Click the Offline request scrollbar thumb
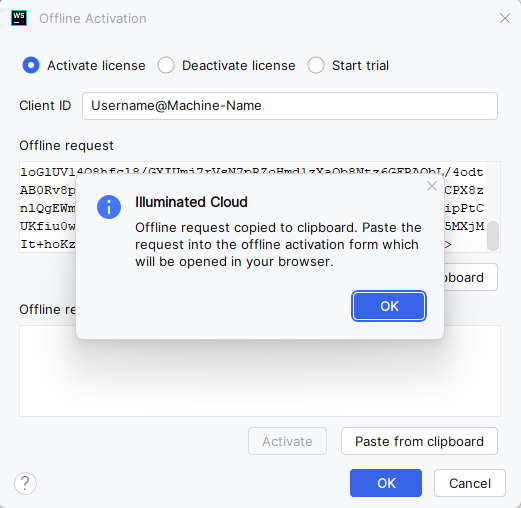The image size is (521, 508). pyautogui.click(x=493, y=236)
